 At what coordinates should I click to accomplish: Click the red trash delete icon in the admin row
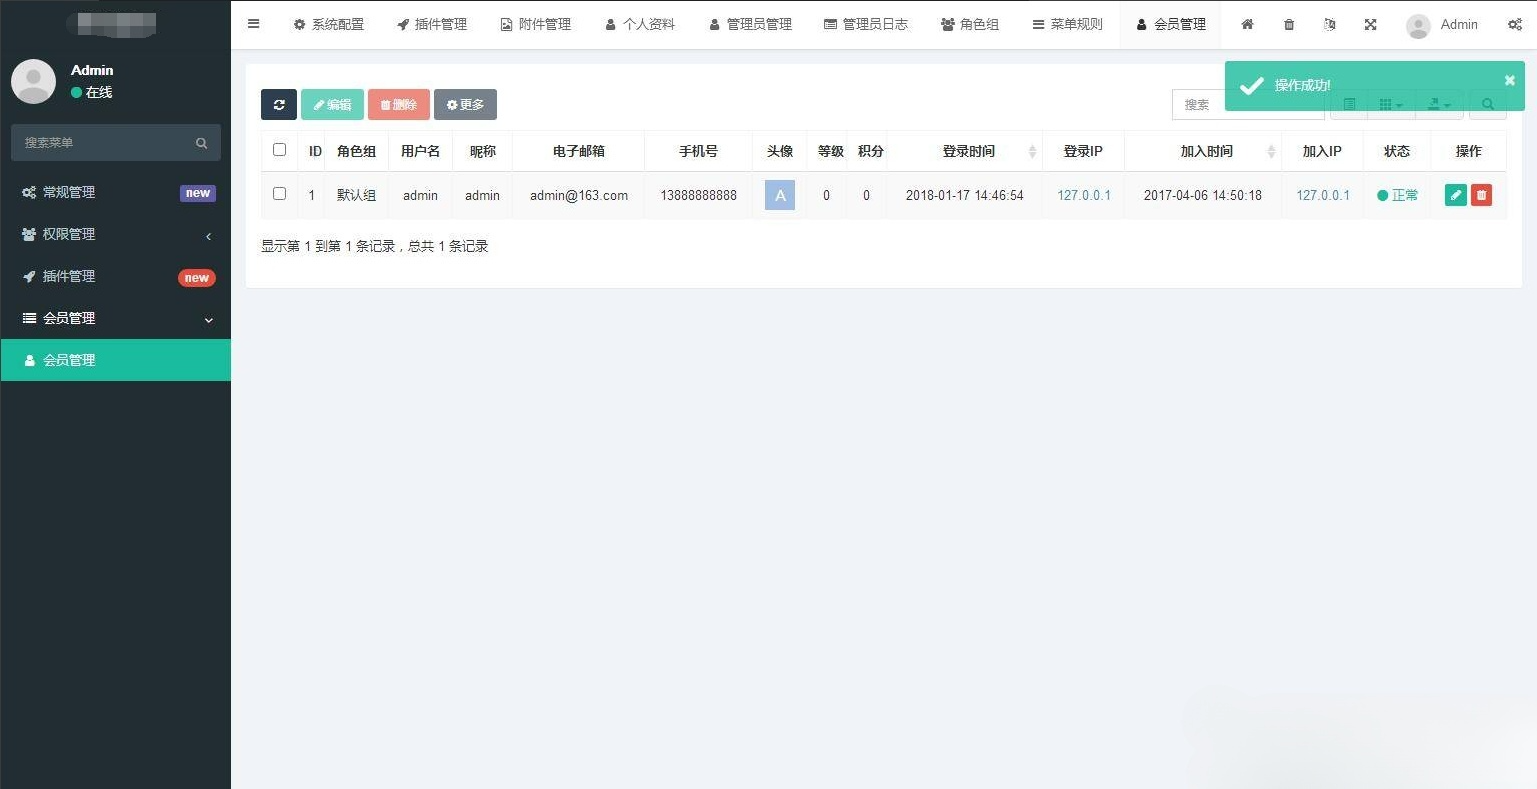coord(1482,195)
